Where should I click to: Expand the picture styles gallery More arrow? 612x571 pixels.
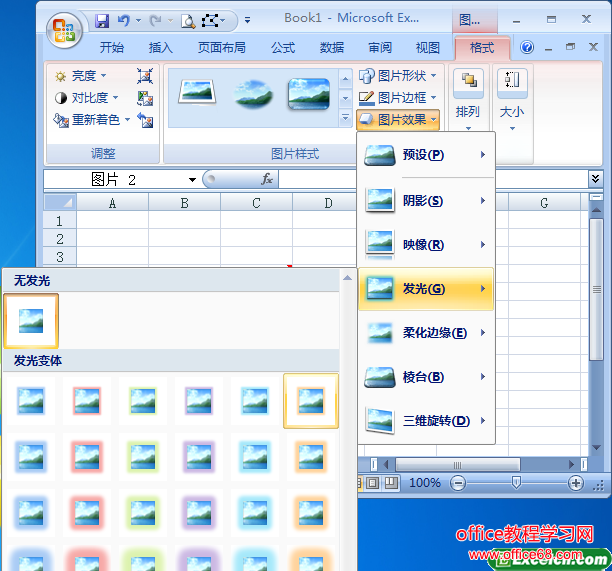[x=345, y=117]
